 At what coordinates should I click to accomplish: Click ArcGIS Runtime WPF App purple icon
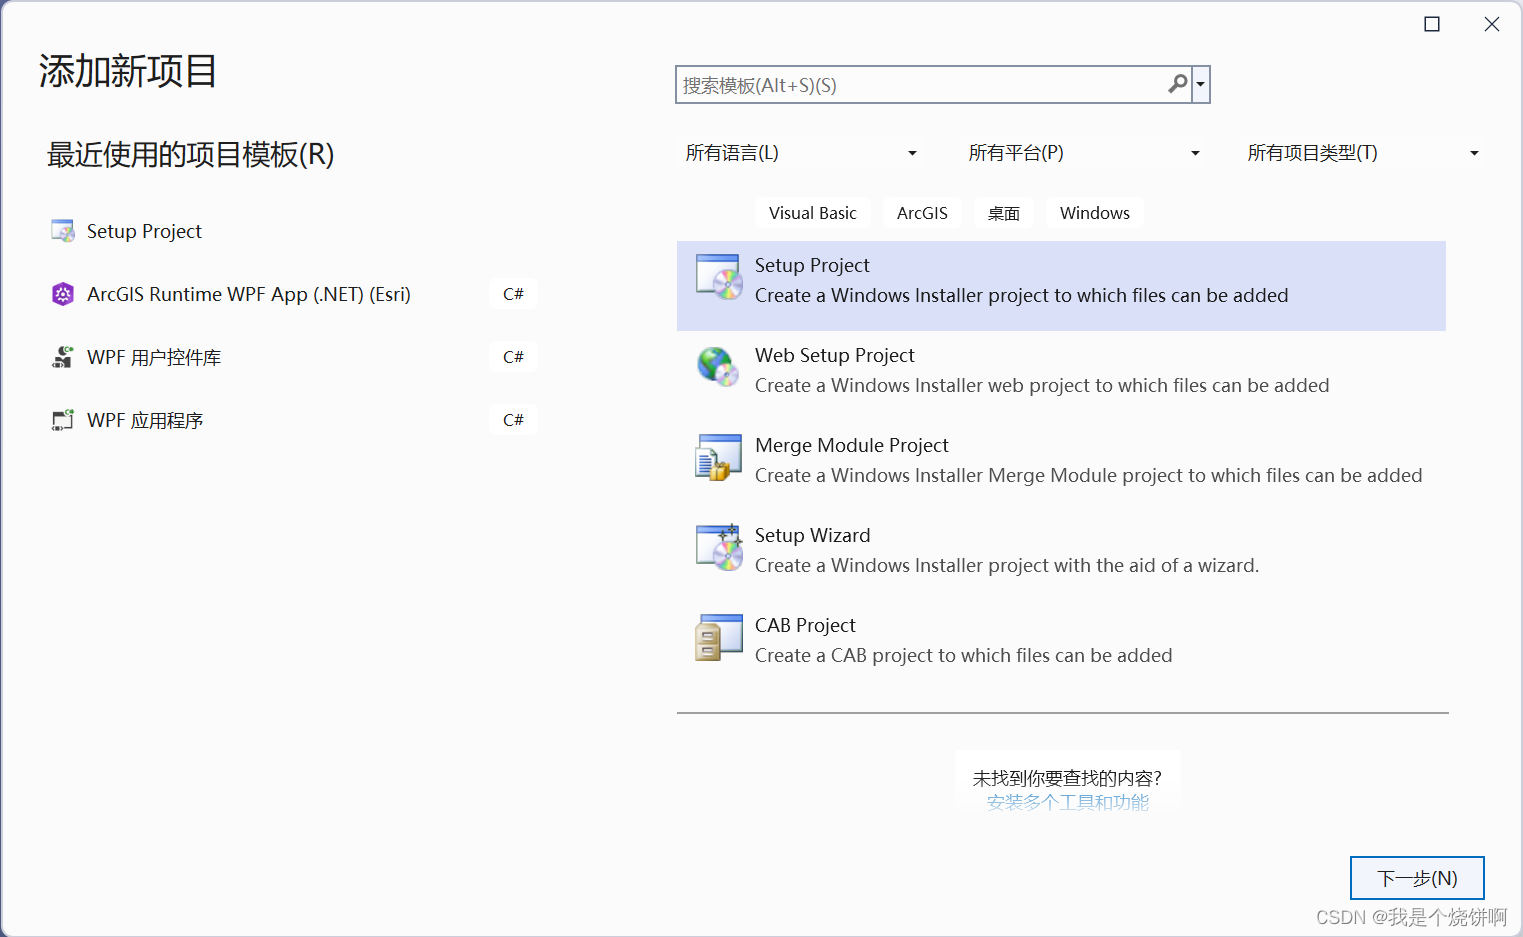point(63,294)
